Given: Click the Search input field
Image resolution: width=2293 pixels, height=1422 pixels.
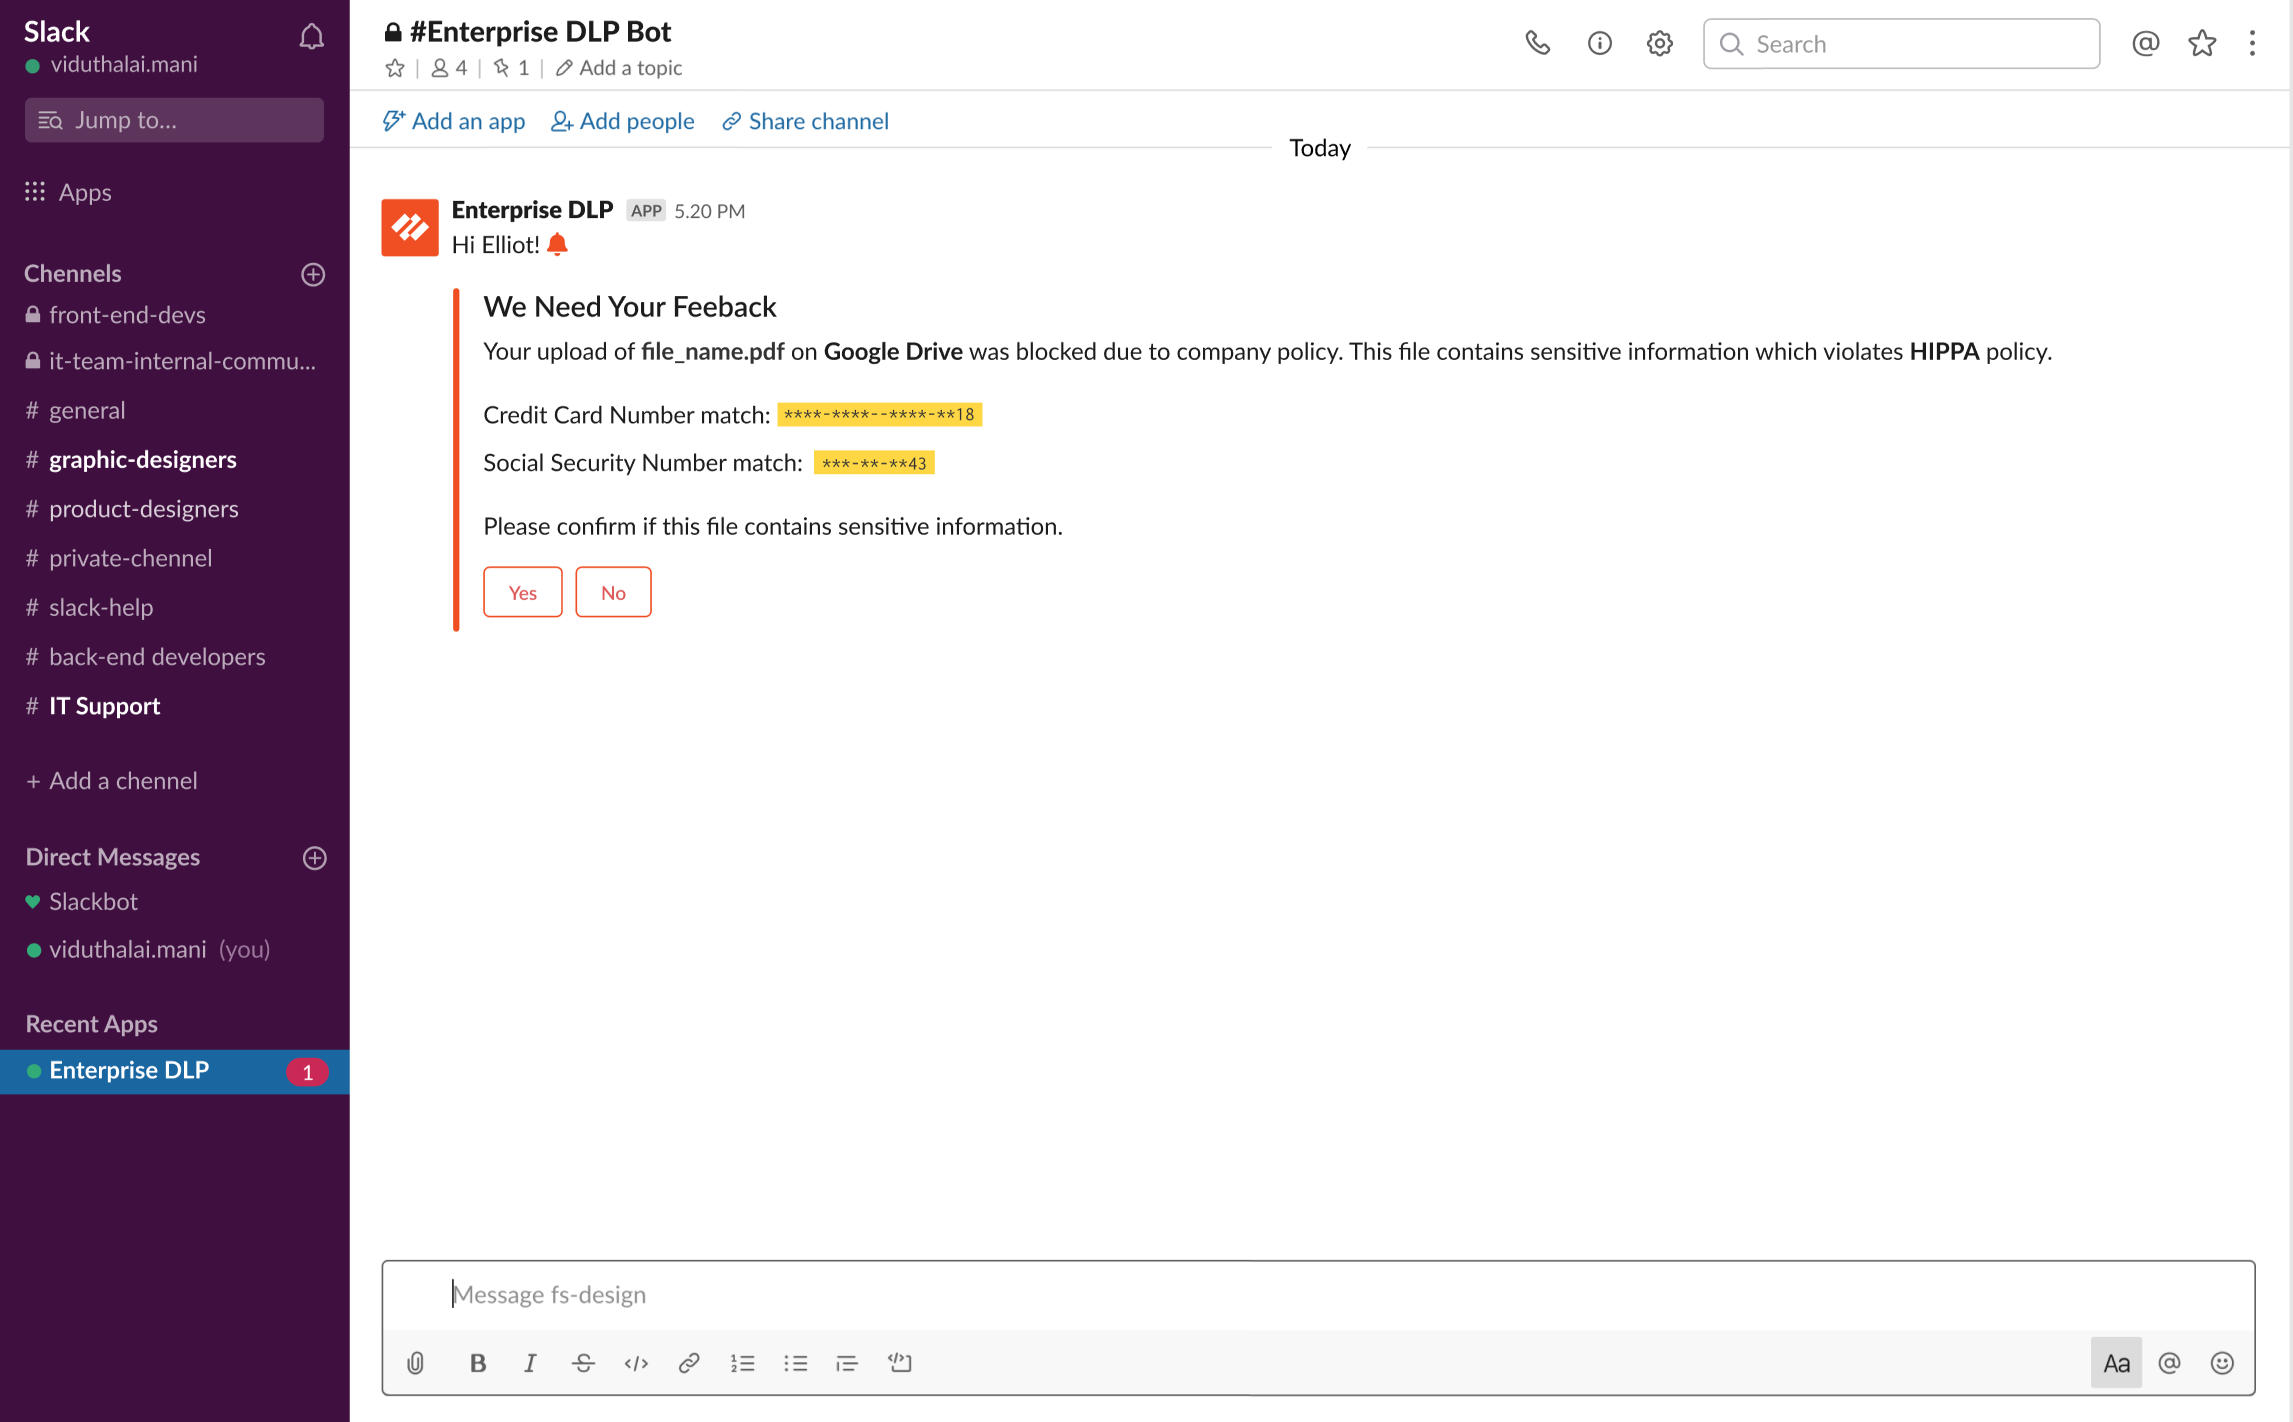Looking at the screenshot, I should pyautogui.click(x=1900, y=44).
